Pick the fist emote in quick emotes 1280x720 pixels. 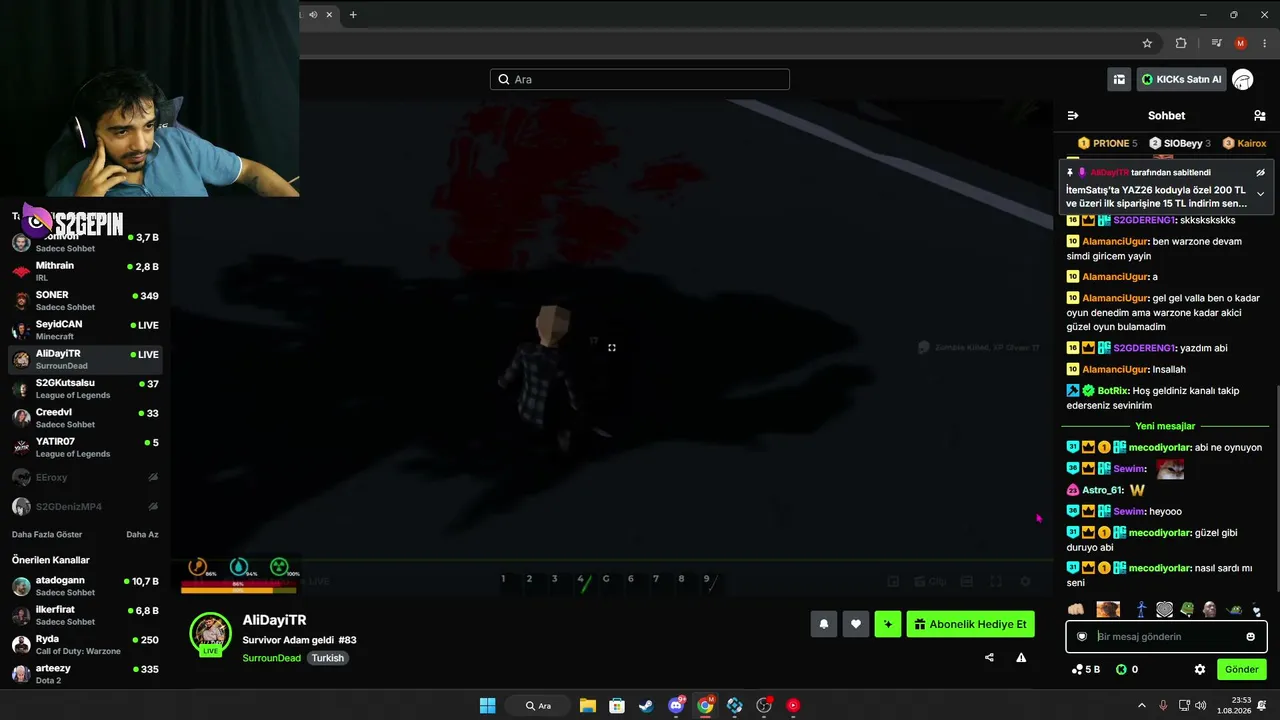coord(1076,609)
